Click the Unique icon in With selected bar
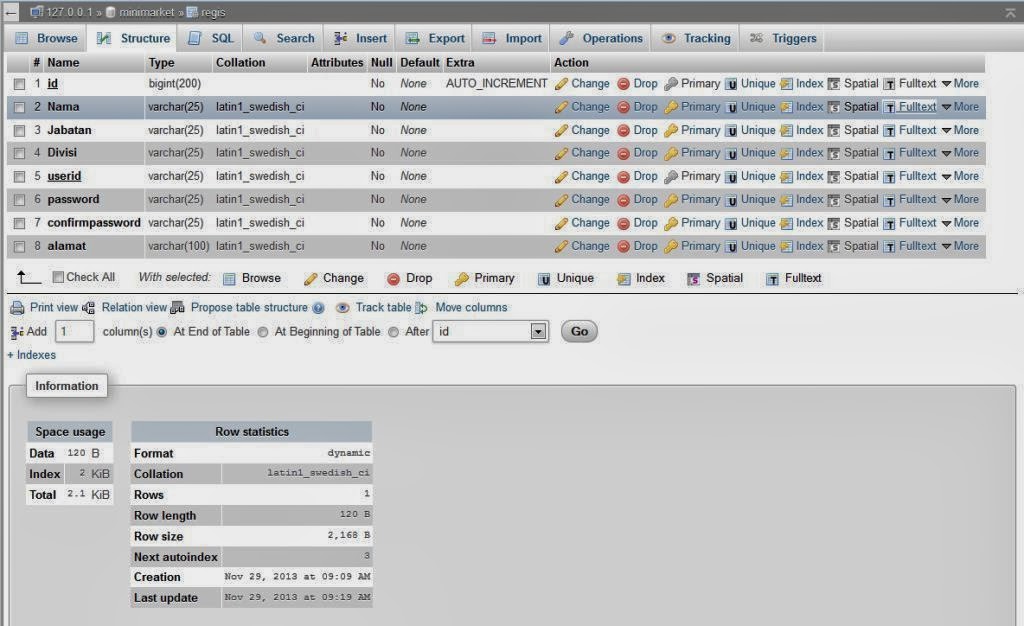The height and width of the screenshot is (626, 1024). point(544,279)
